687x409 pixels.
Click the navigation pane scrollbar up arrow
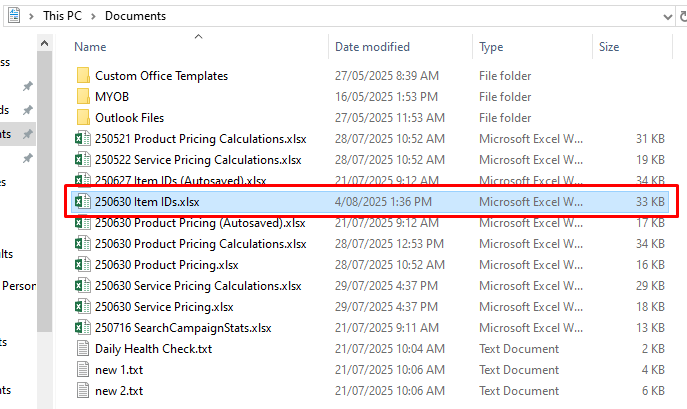pos(44,43)
